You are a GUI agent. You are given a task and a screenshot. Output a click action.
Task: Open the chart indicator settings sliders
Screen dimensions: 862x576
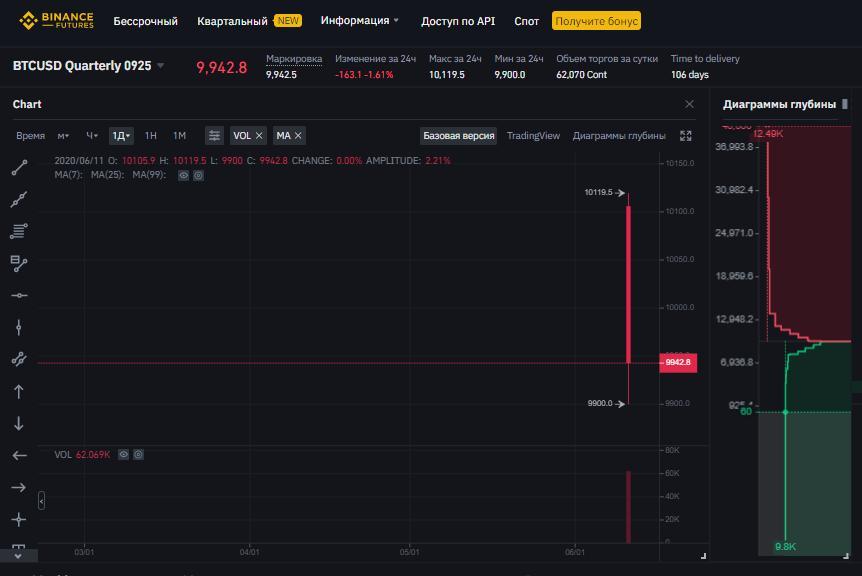214,136
